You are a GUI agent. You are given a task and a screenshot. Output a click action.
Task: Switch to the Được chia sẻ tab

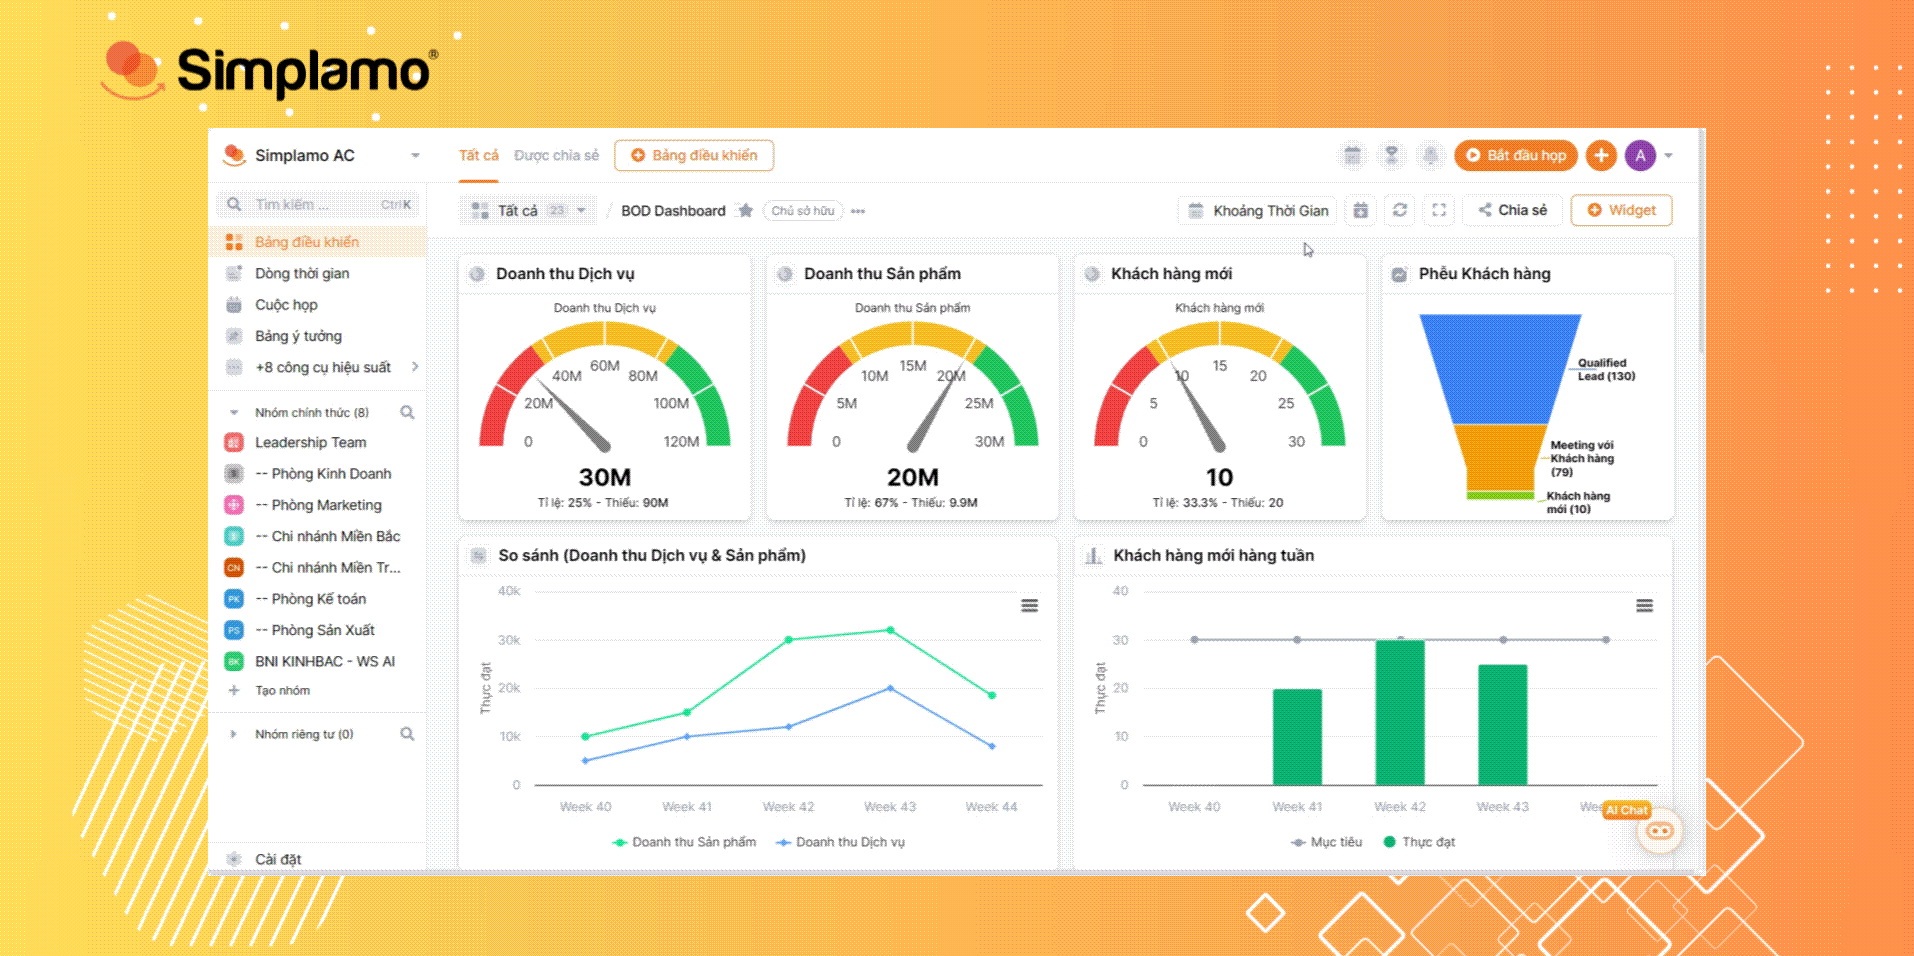pyautogui.click(x=556, y=155)
